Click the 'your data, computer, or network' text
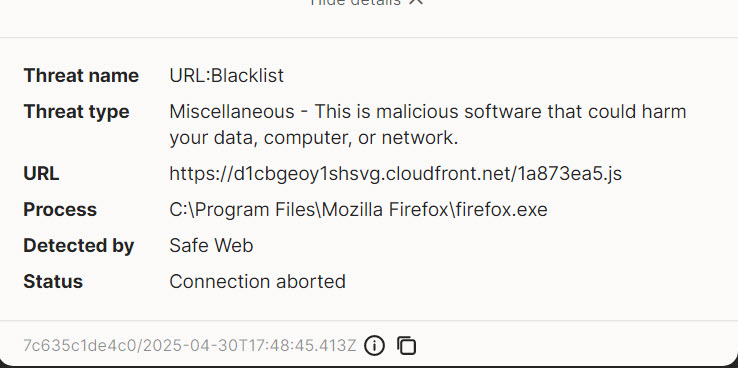This screenshot has height=368, width=738. [x=313, y=138]
